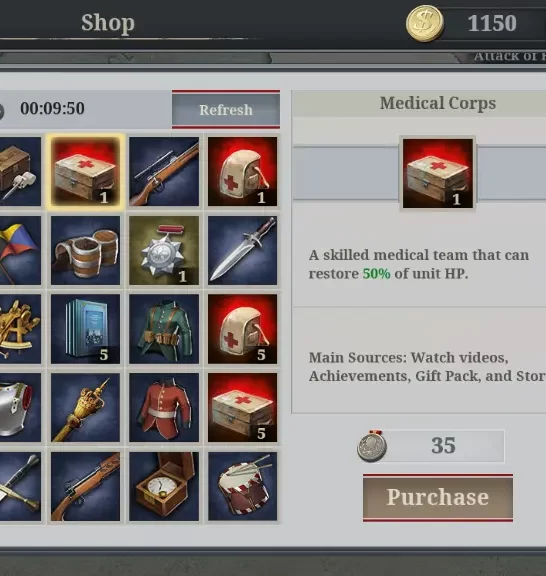Select the dagger item

(243, 250)
